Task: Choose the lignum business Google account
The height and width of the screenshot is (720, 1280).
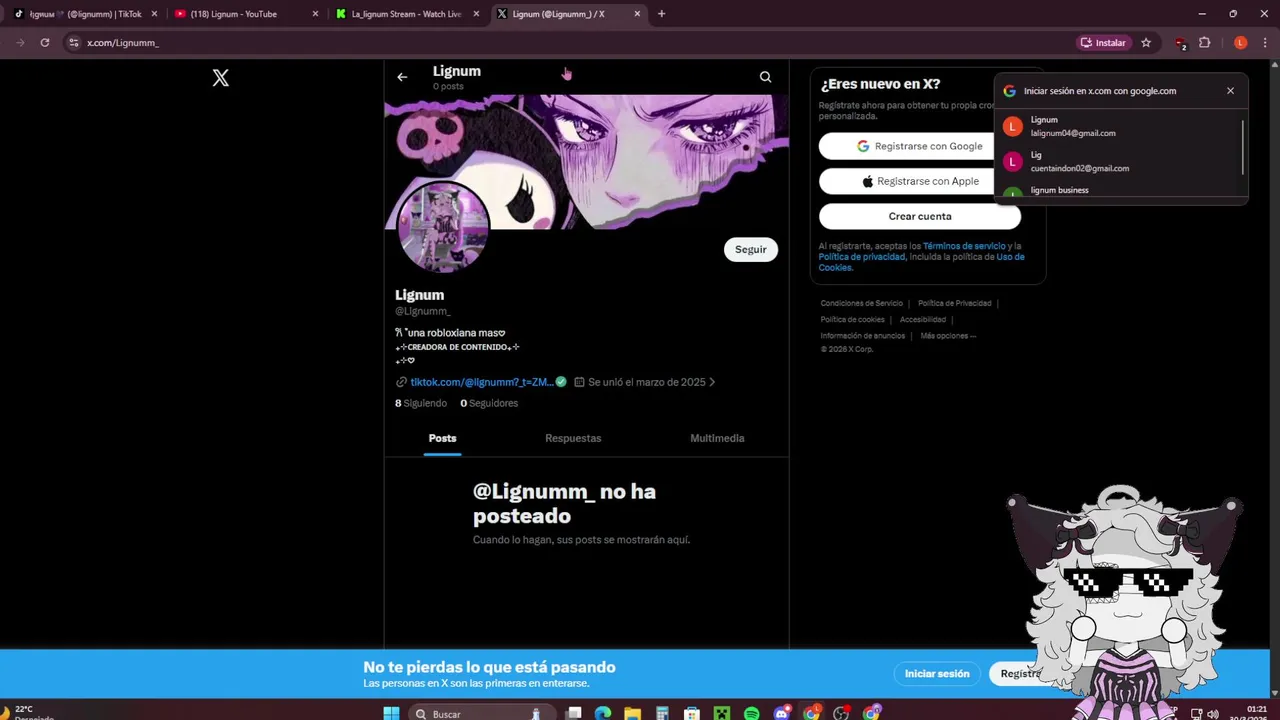Action: 1120,190
